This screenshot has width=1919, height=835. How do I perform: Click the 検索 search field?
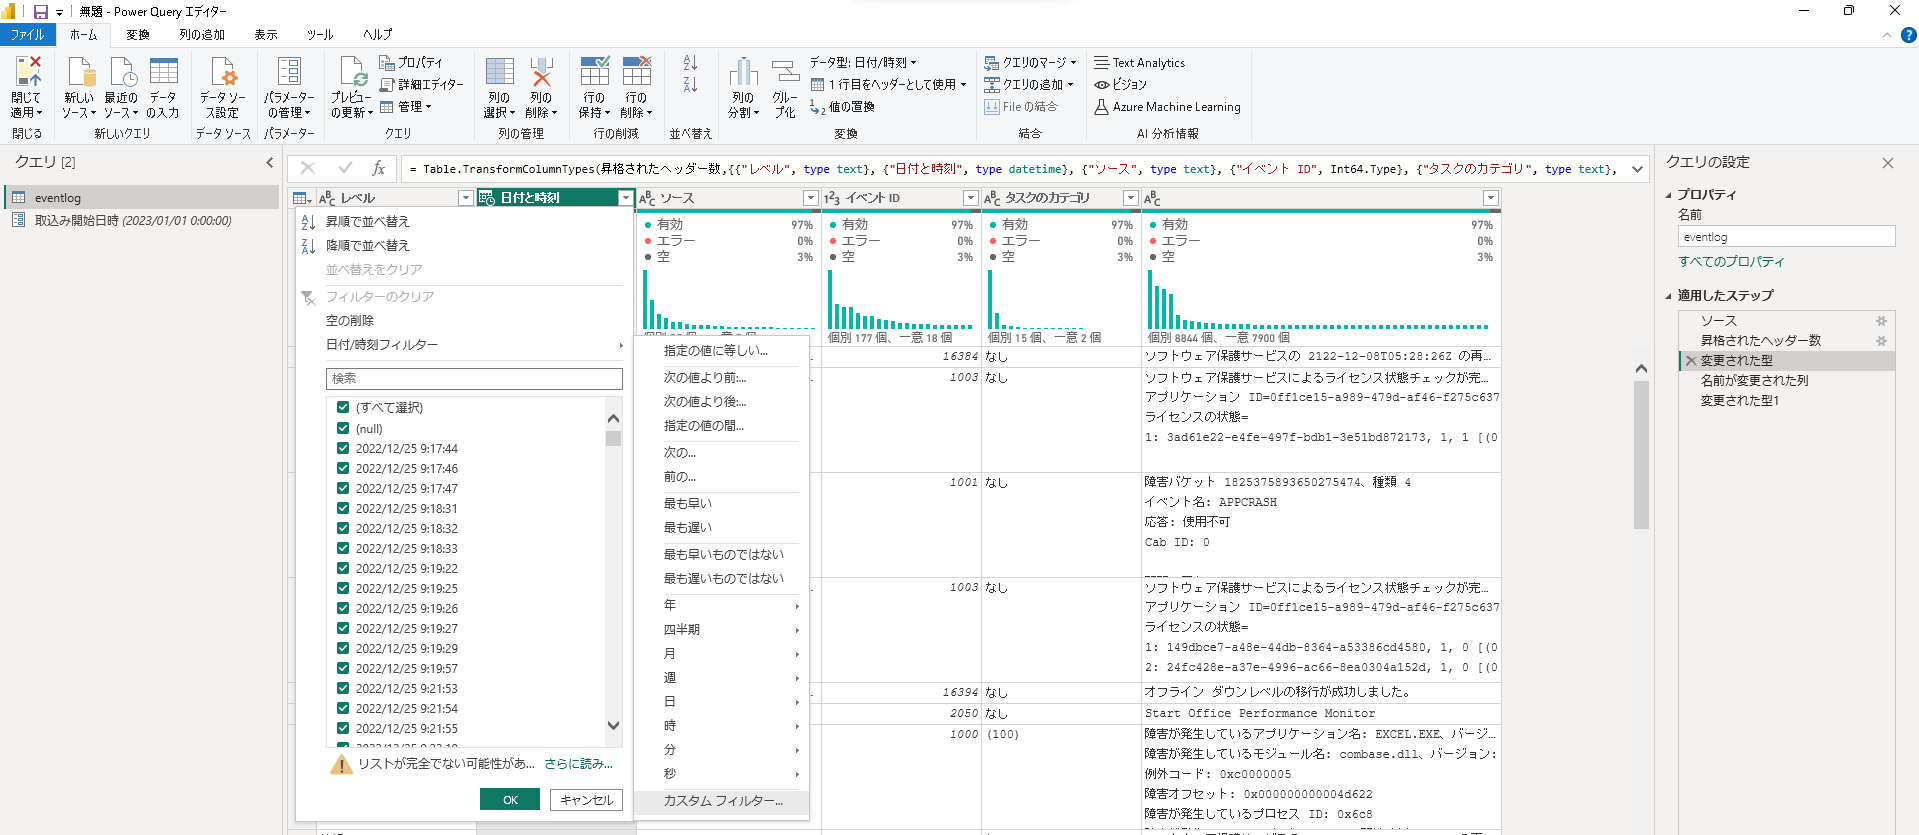click(474, 379)
